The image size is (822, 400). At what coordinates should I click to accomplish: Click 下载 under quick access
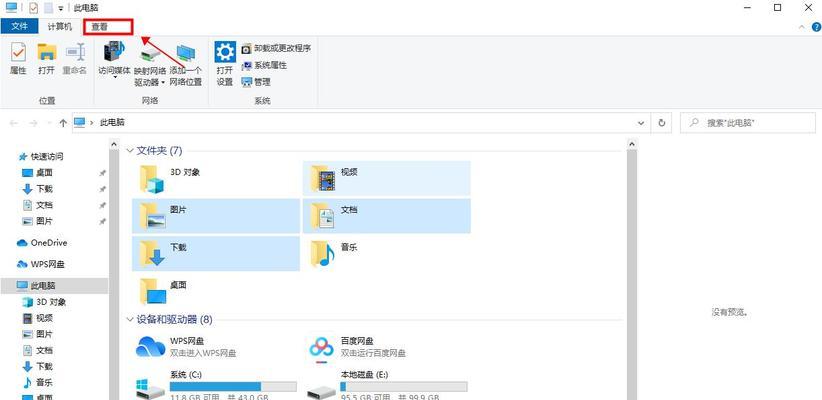[45, 189]
